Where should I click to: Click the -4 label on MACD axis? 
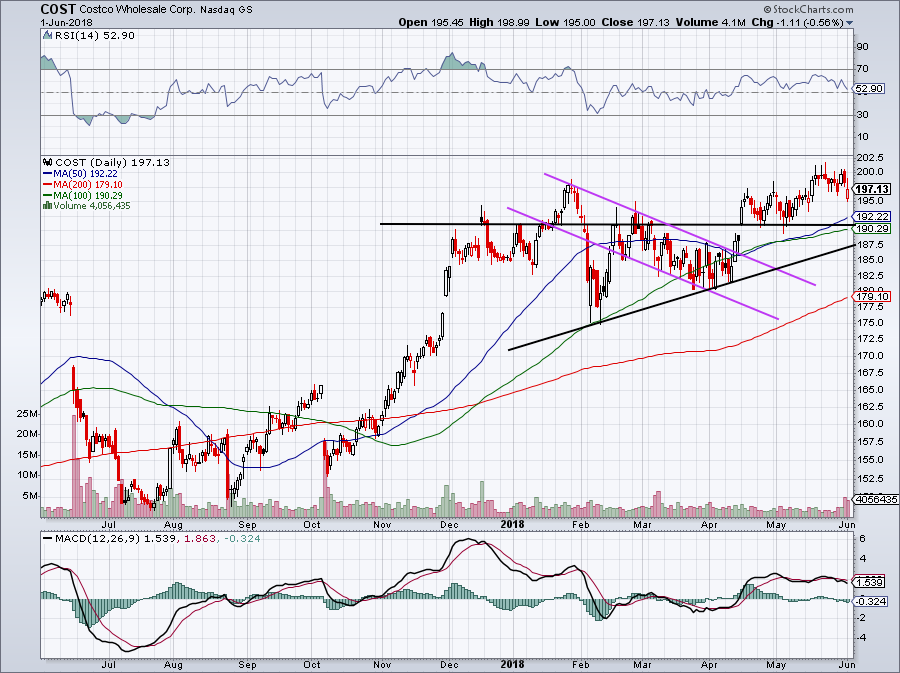[860, 637]
